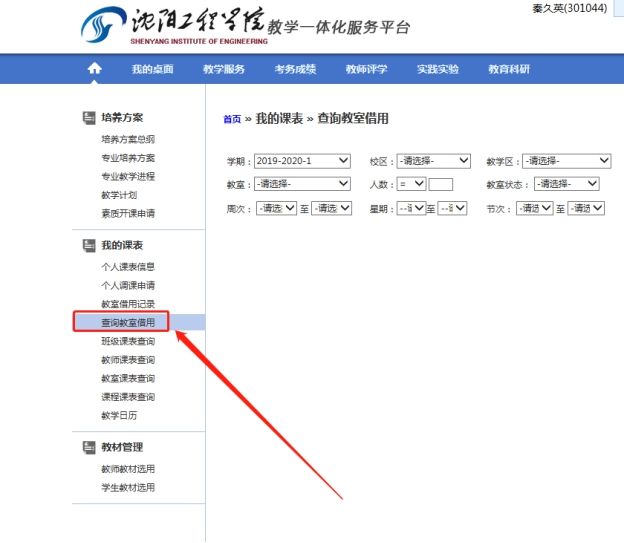
Task: Select the 人数 comparison operator dropdown
Action: click(x=411, y=184)
